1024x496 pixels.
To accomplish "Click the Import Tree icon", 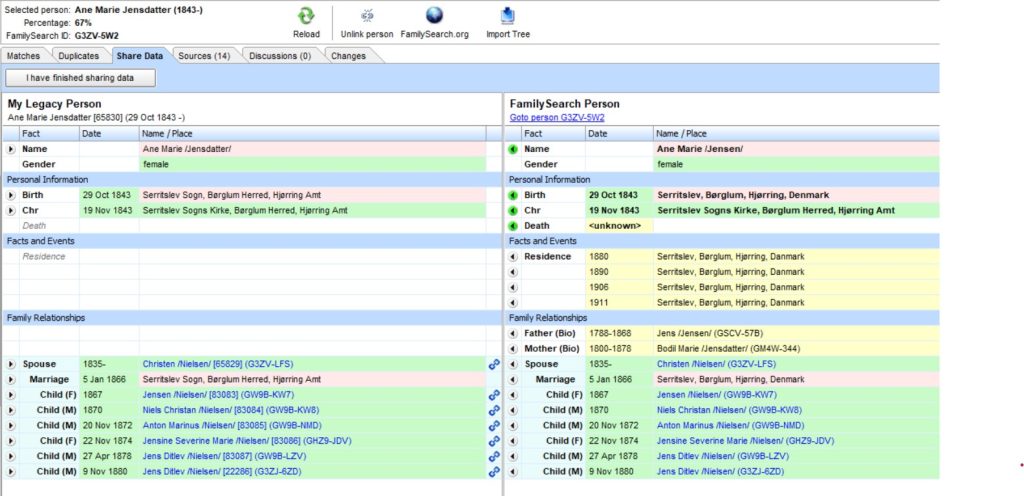I will pos(508,16).
